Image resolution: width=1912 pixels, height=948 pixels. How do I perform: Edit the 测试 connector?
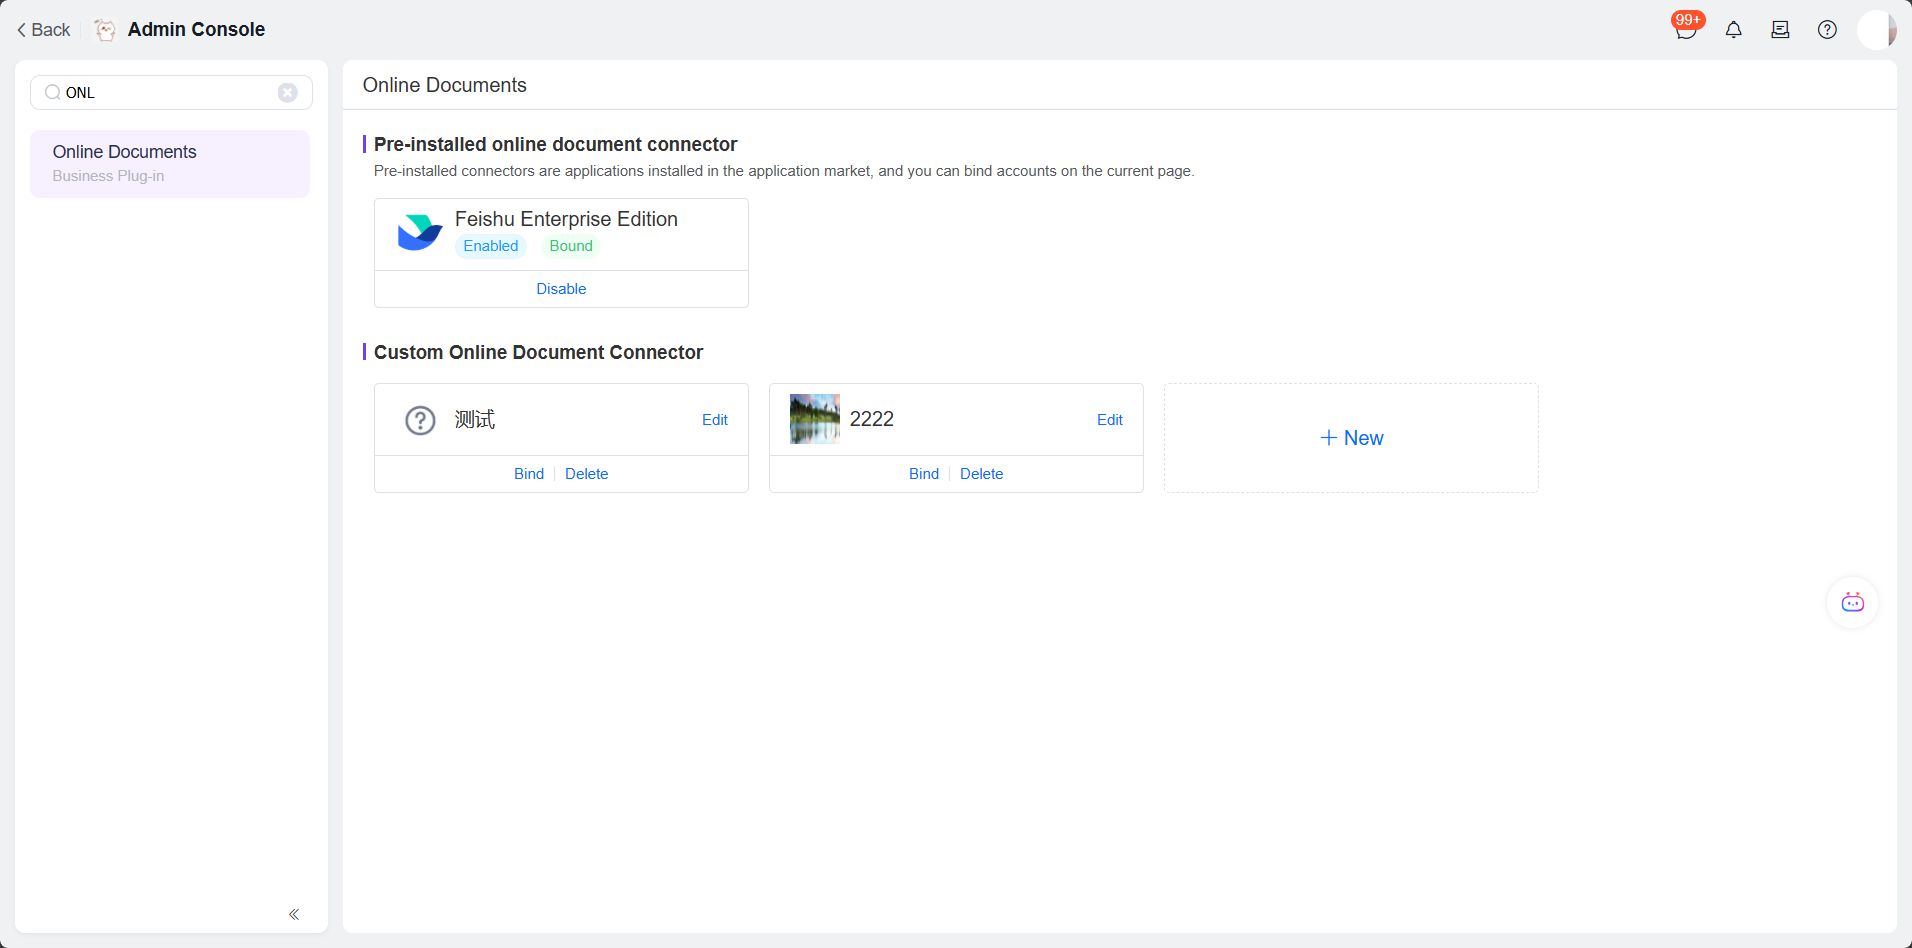pyautogui.click(x=714, y=420)
